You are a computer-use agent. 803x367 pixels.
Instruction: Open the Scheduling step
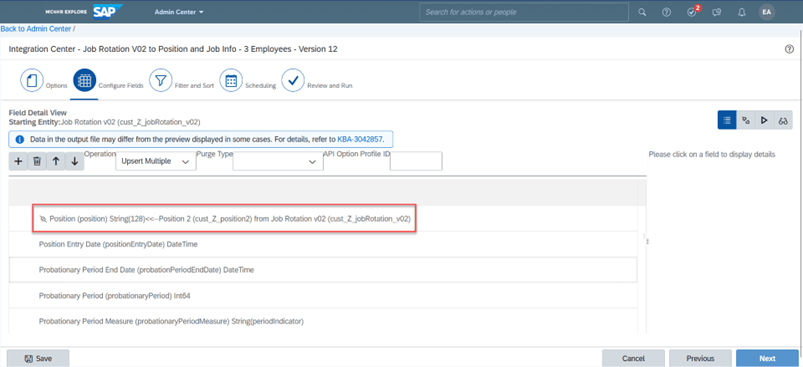point(248,81)
